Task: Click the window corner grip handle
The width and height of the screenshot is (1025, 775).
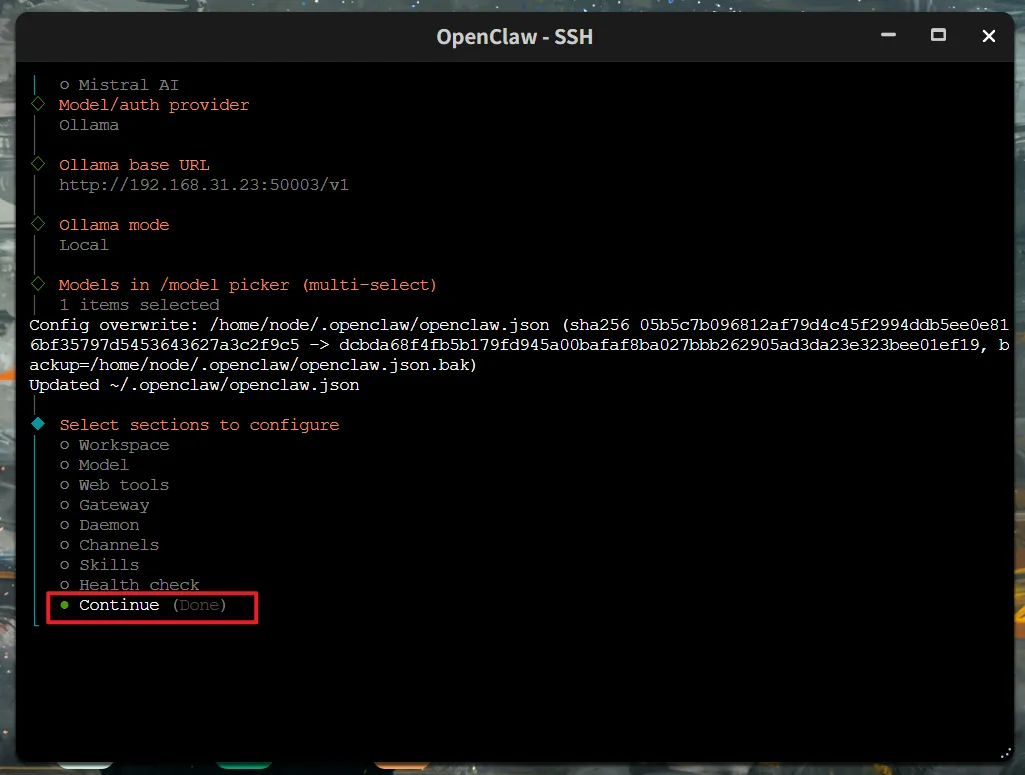Action: tap(1005, 753)
